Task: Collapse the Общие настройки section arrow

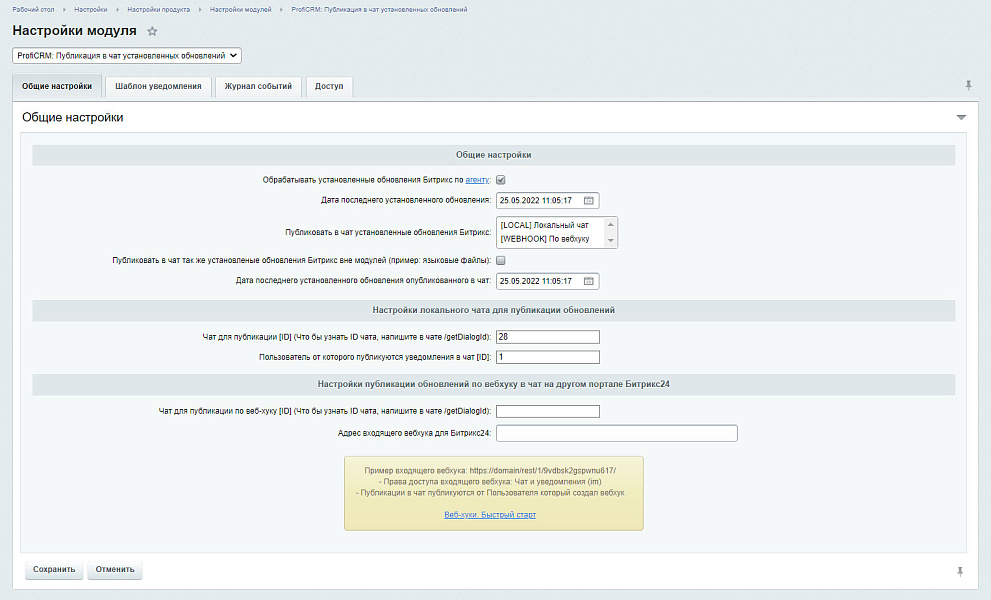Action: [x=961, y=118]
